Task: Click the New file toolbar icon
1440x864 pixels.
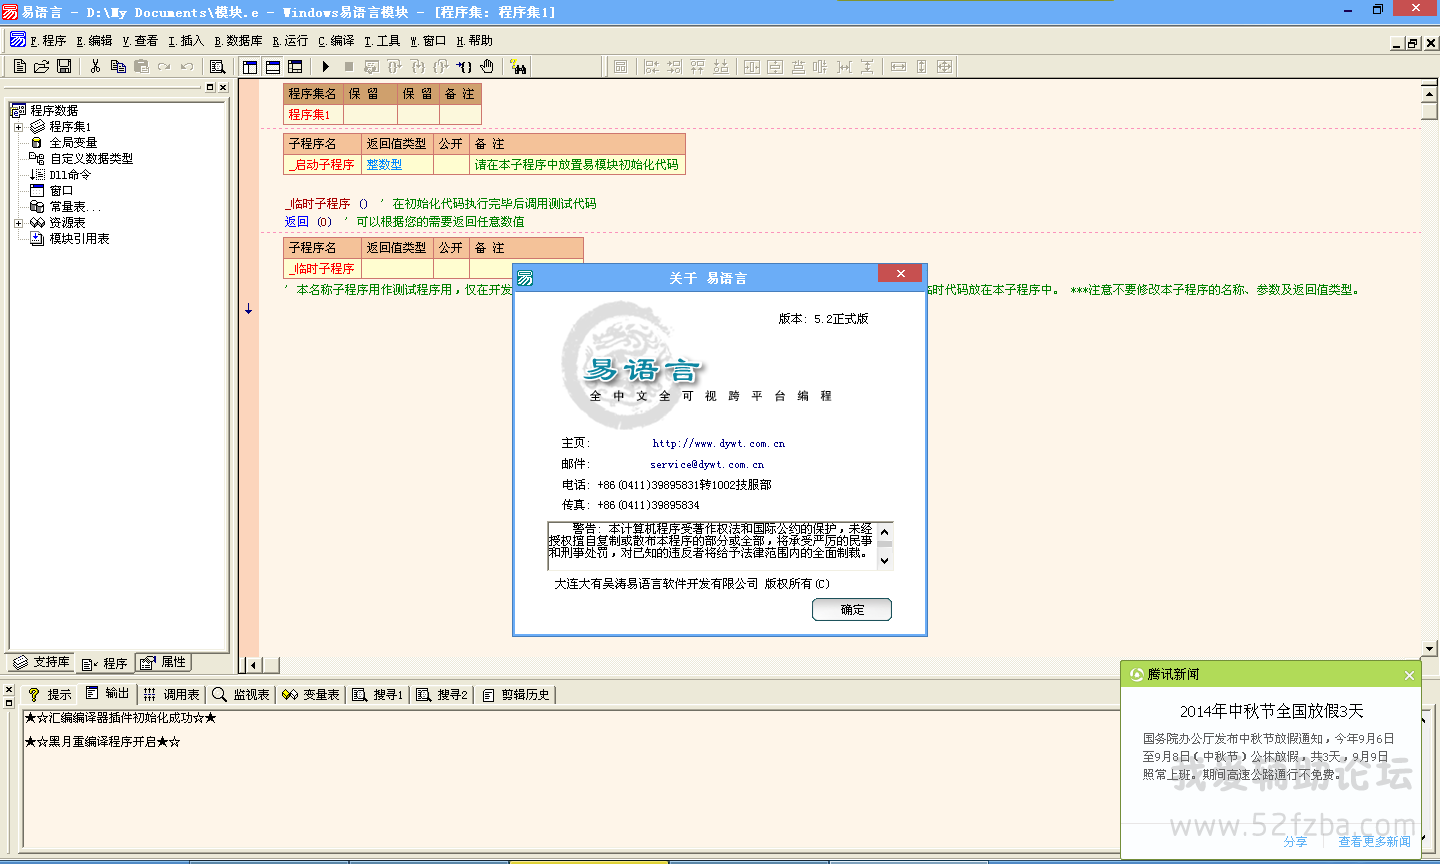Action: [20, 66]
